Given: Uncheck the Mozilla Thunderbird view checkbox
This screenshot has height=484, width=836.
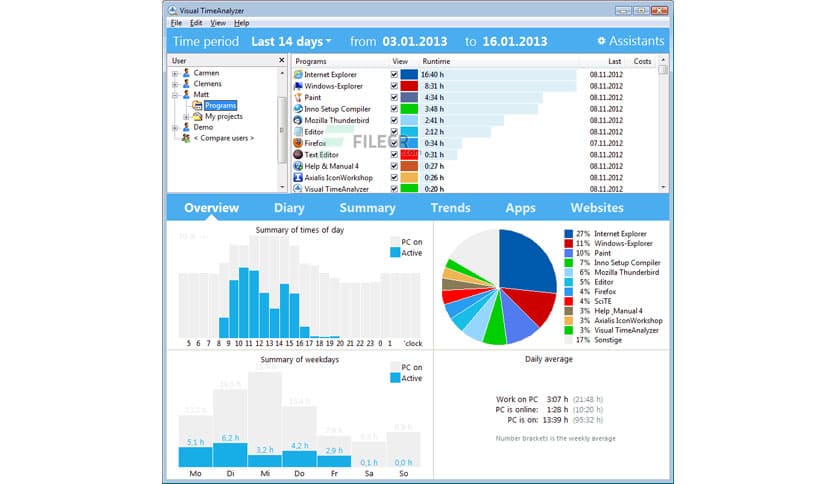Looking at the screenshot, I should pyautogui.click(x=394, y=120).
